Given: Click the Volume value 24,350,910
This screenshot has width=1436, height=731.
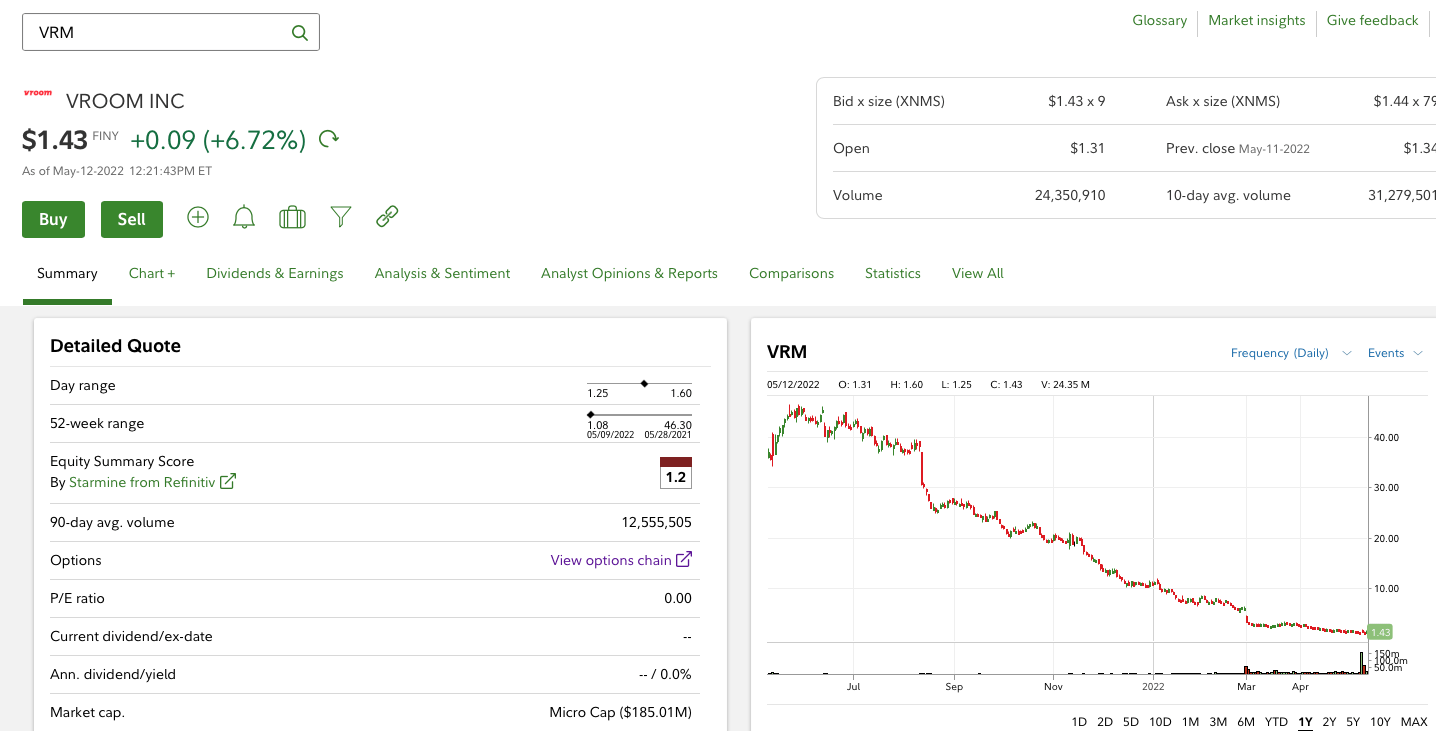Looking at the screenshot, I should [x=1070, y=195].
